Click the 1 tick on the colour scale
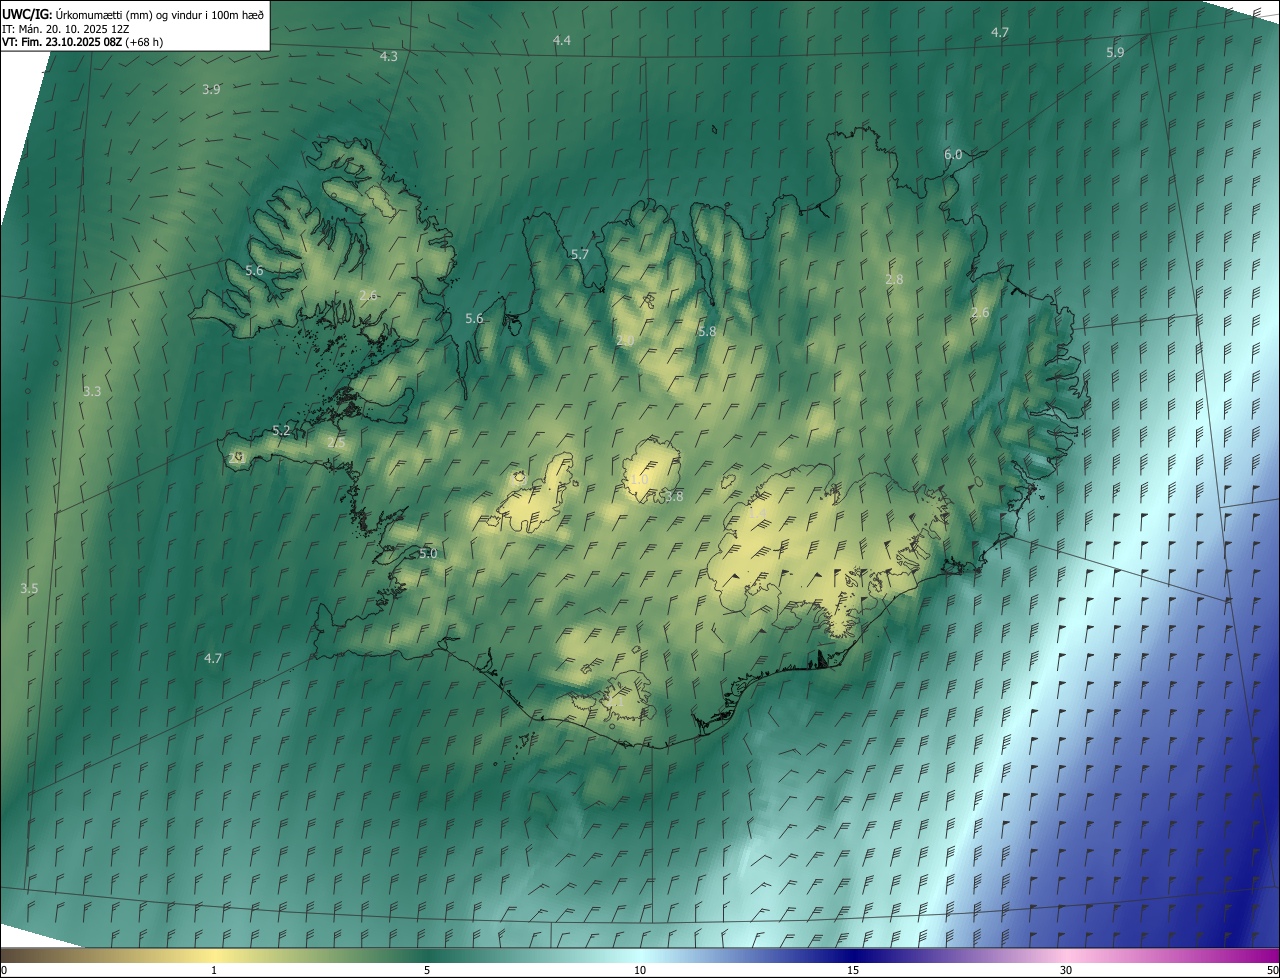This screenshot has height=978, width=1280. 214,970
